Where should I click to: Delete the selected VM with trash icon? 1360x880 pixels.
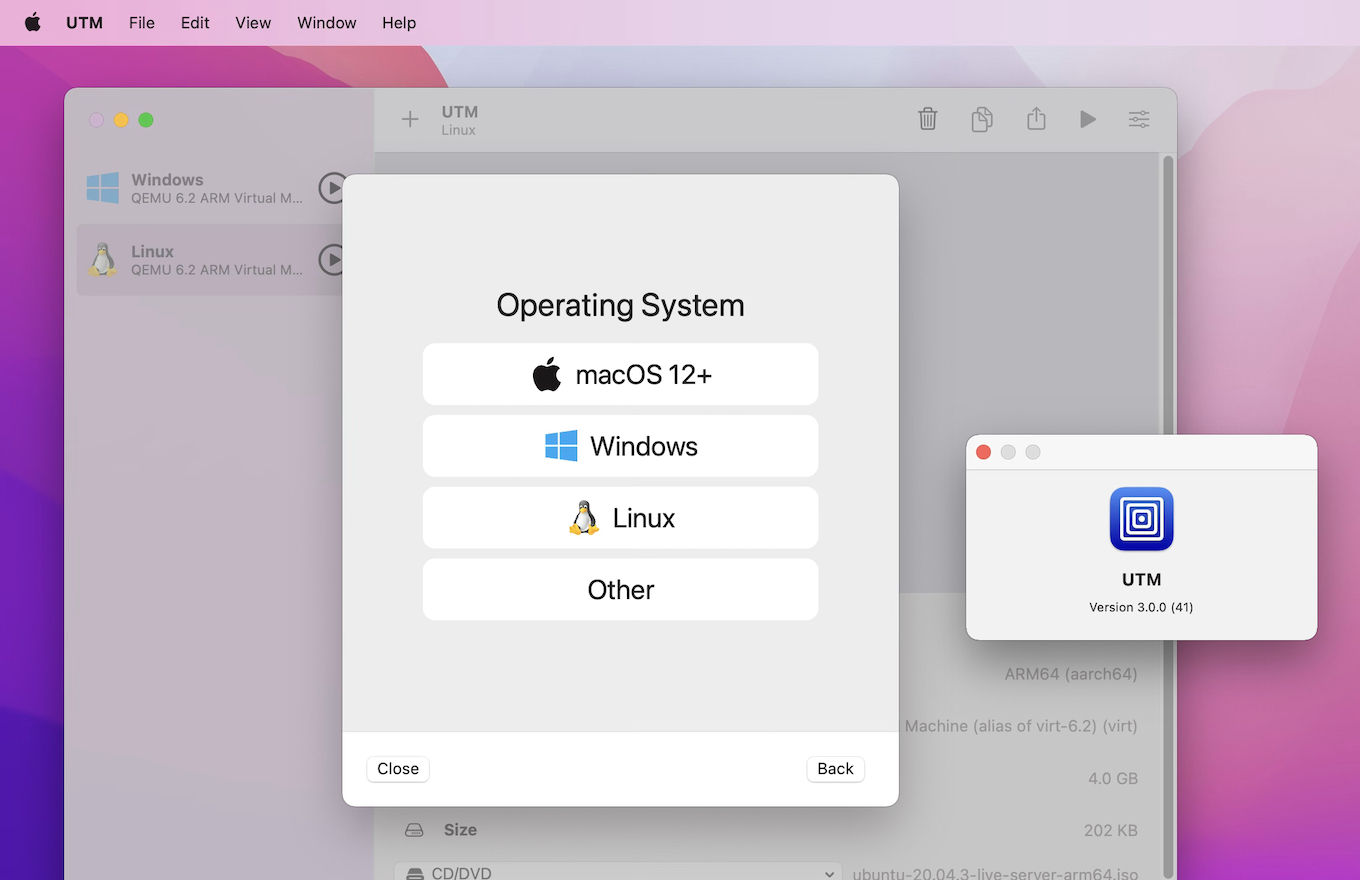point(928,119)
